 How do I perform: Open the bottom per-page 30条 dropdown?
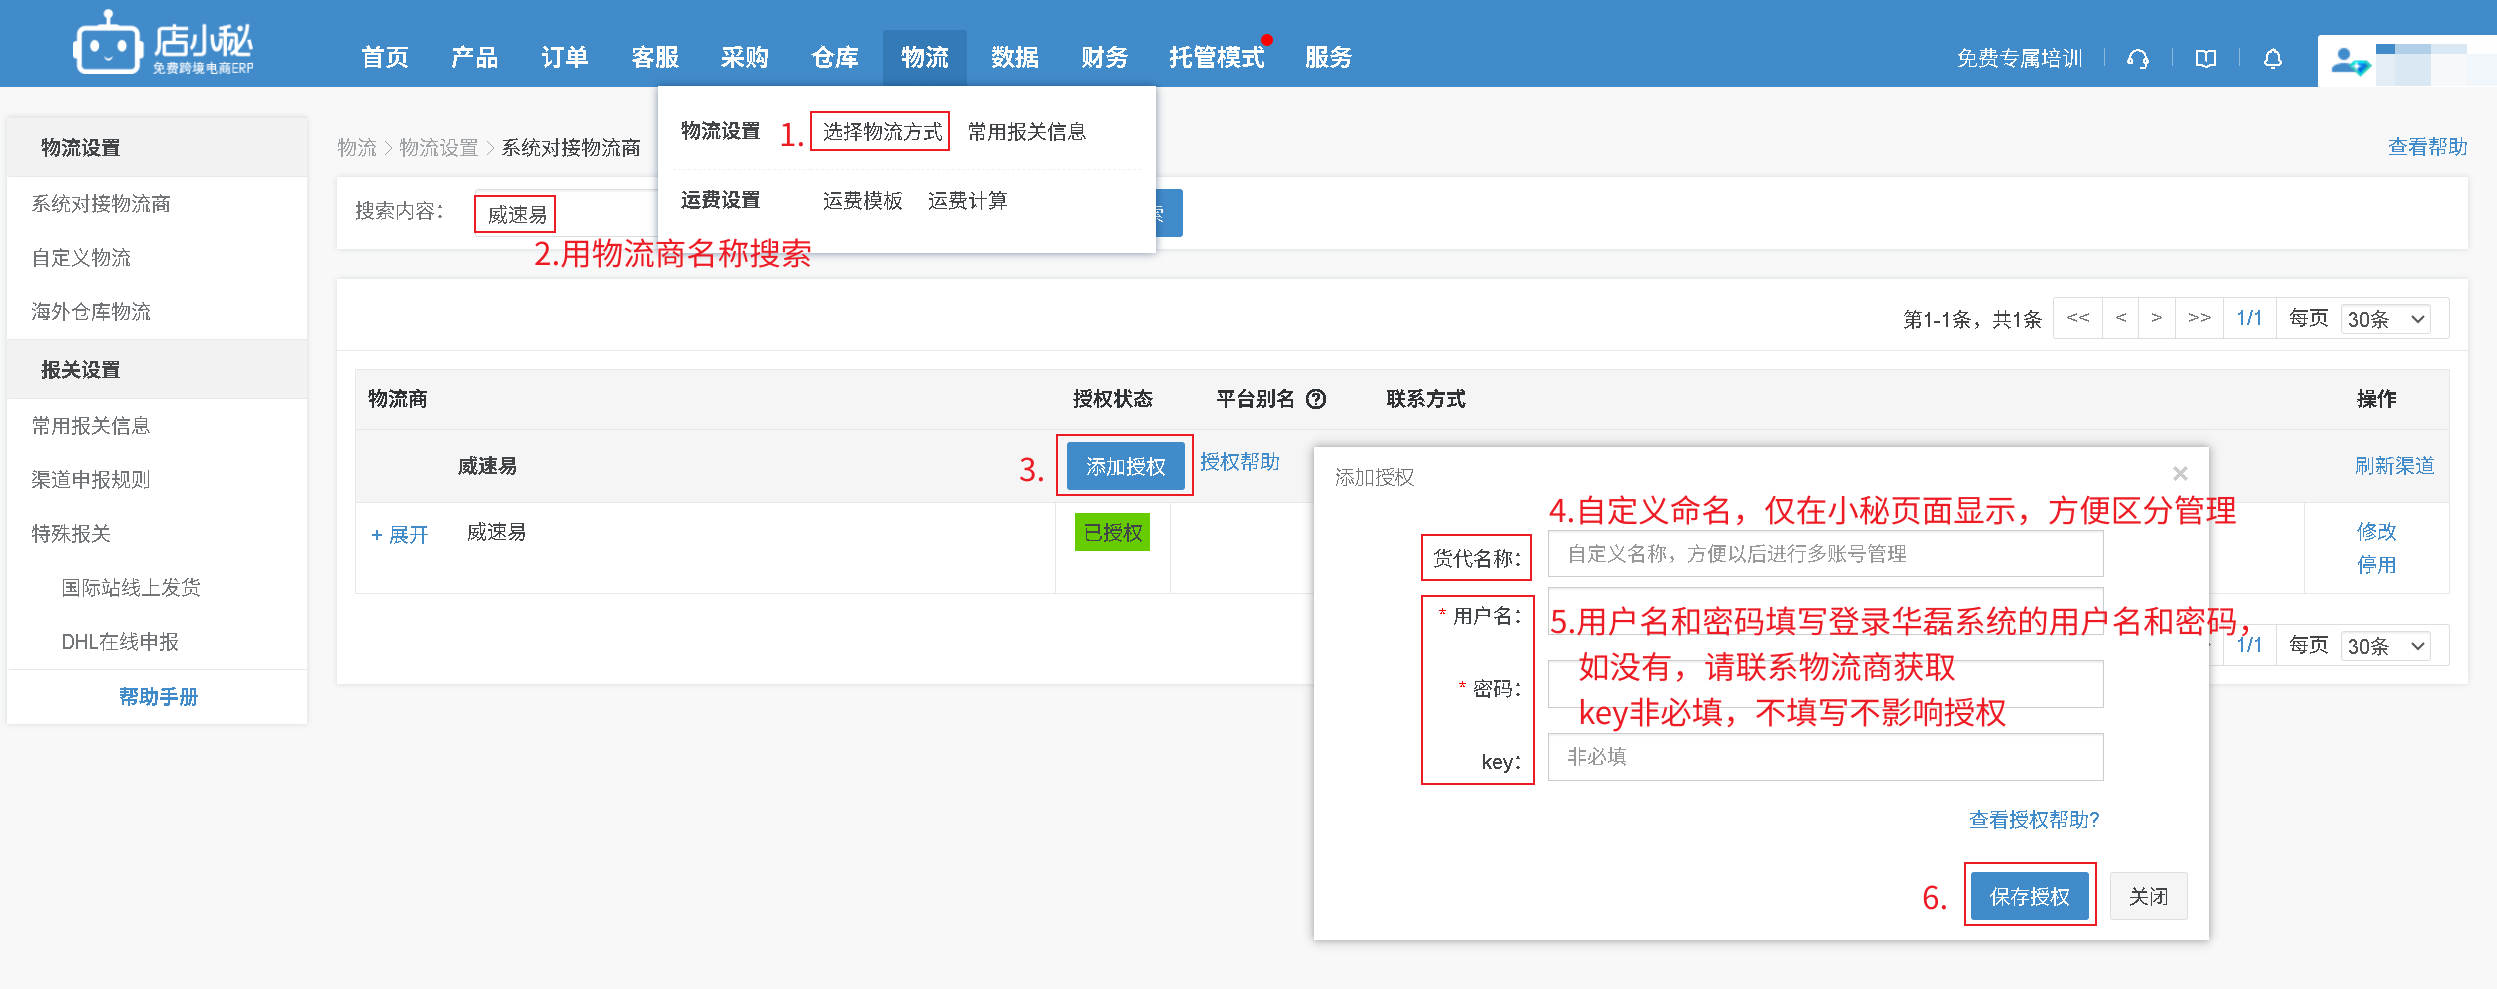coord(2386,646)
